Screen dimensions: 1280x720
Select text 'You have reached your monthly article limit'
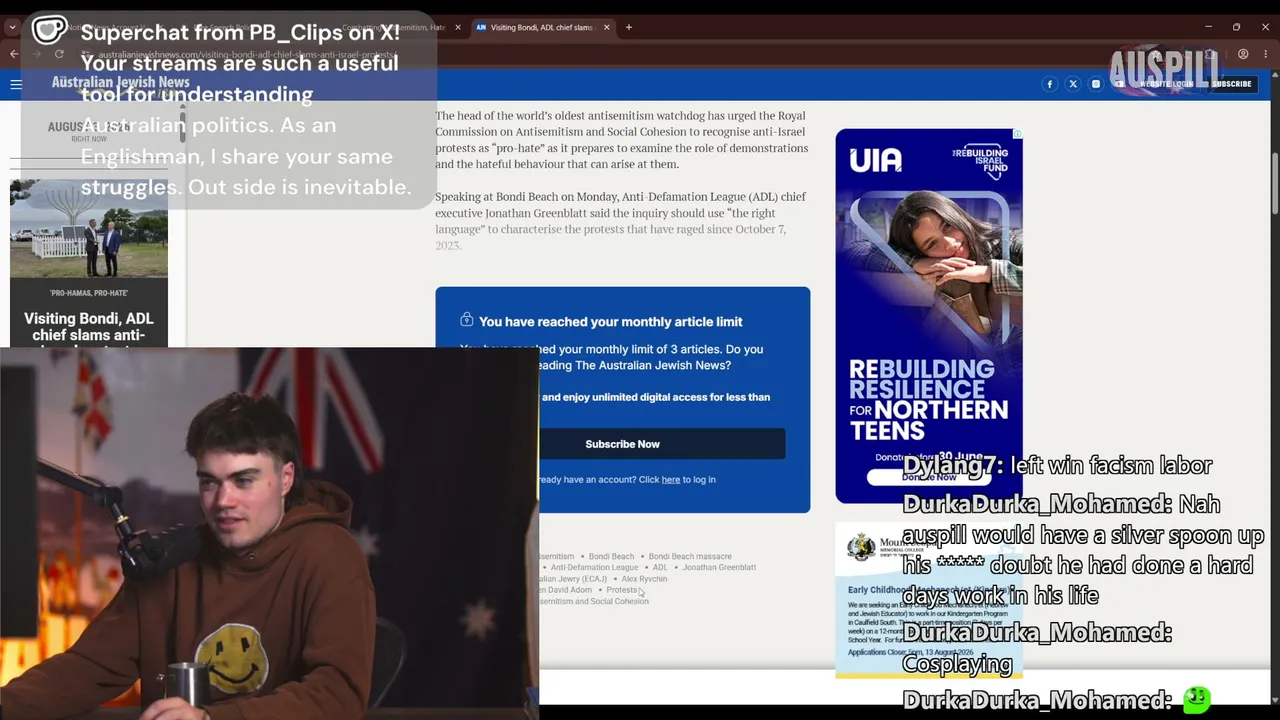[610, 322]
